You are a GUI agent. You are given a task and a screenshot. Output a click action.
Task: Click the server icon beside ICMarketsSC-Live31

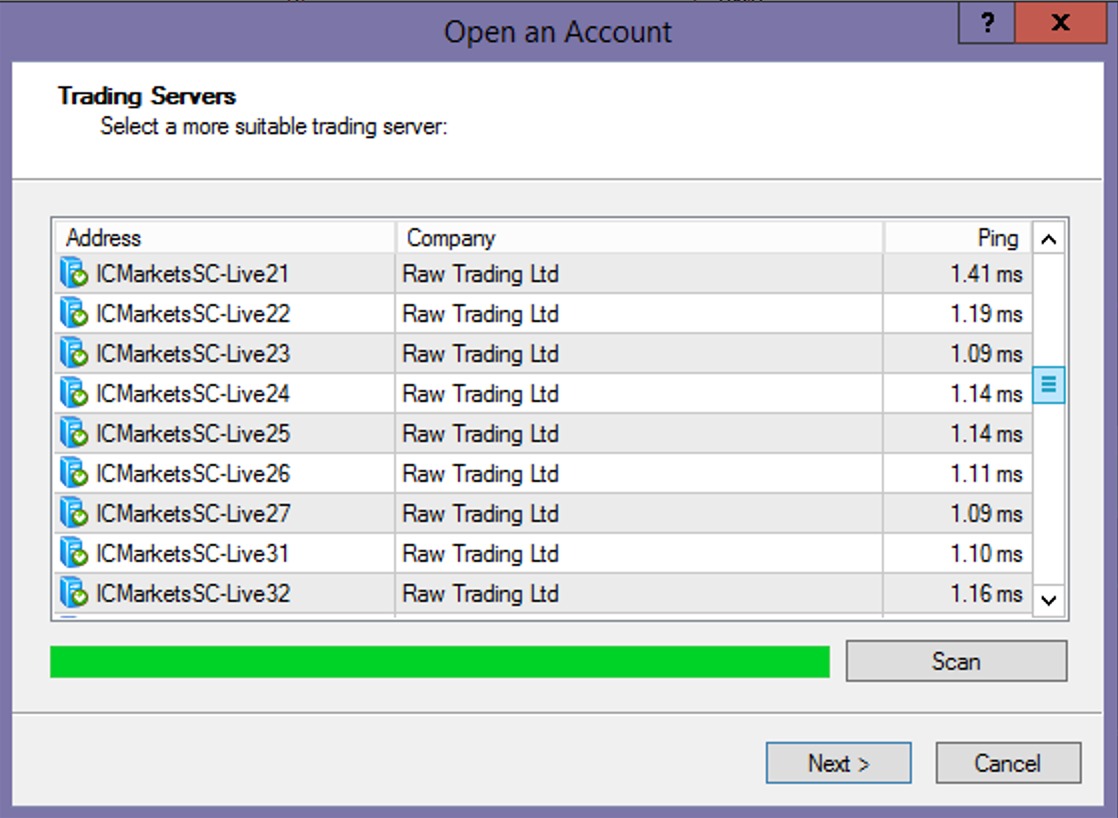pos(73,553)
